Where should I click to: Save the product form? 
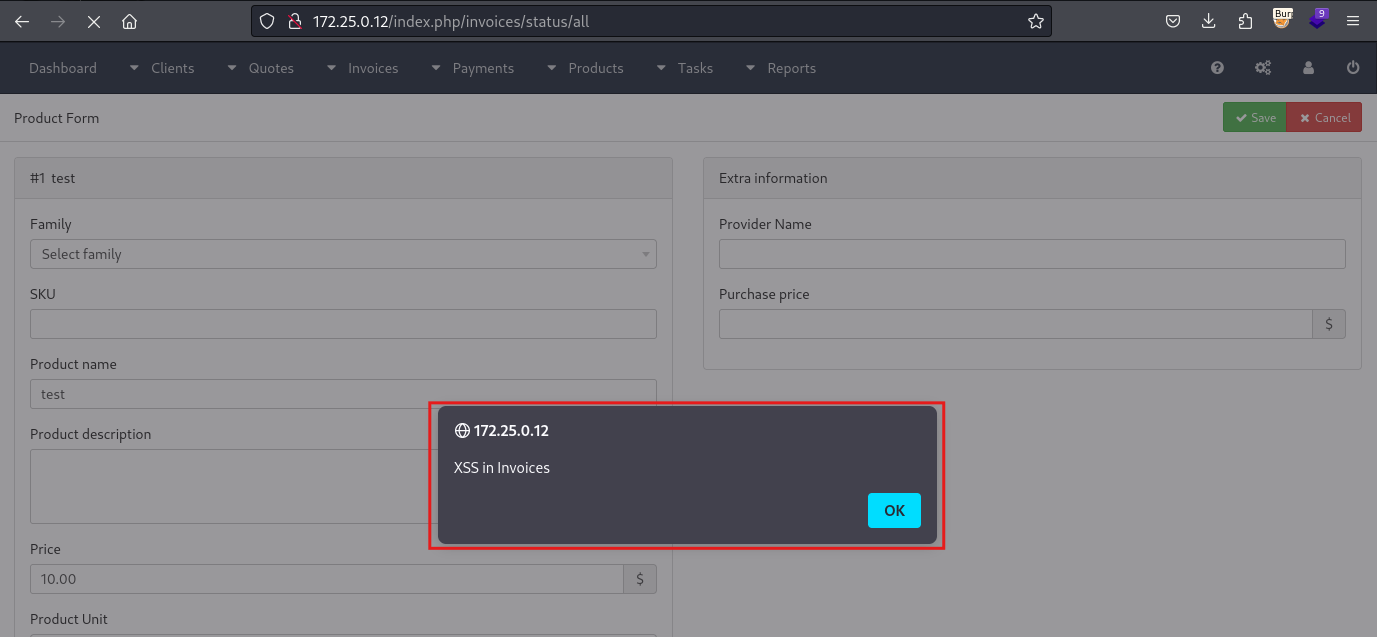[1254, 117]
